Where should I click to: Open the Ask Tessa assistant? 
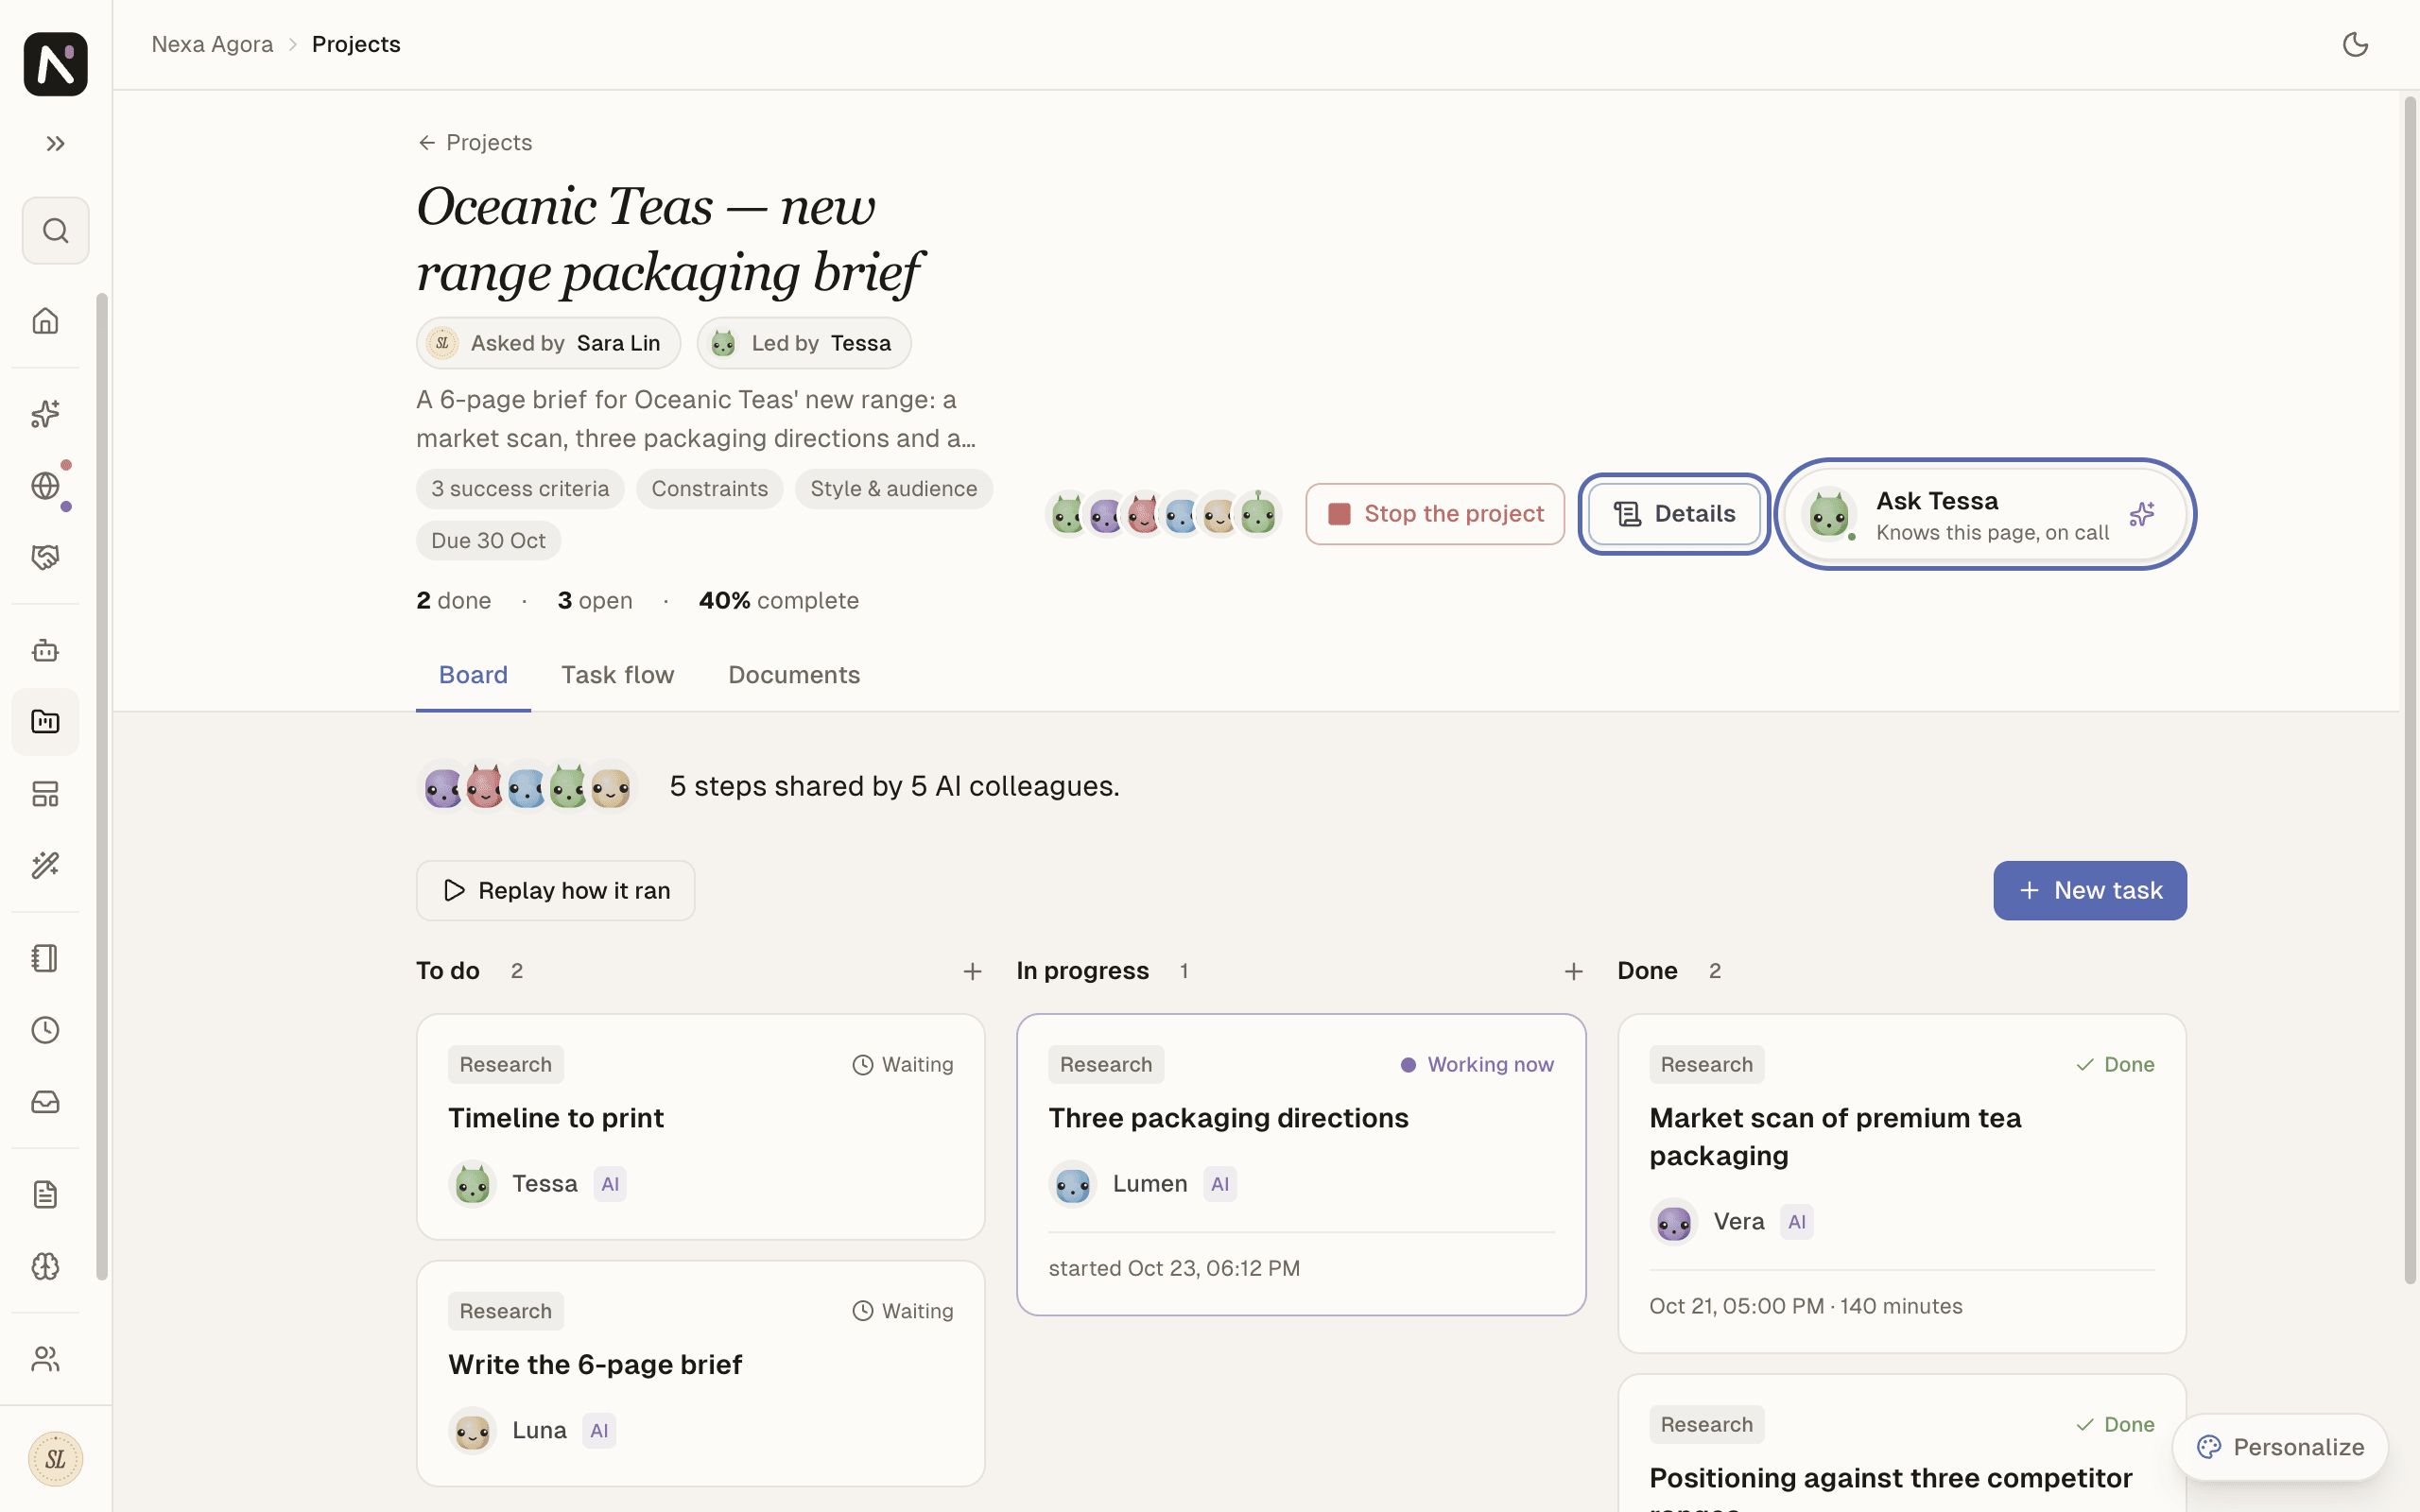click(1985, 514)
